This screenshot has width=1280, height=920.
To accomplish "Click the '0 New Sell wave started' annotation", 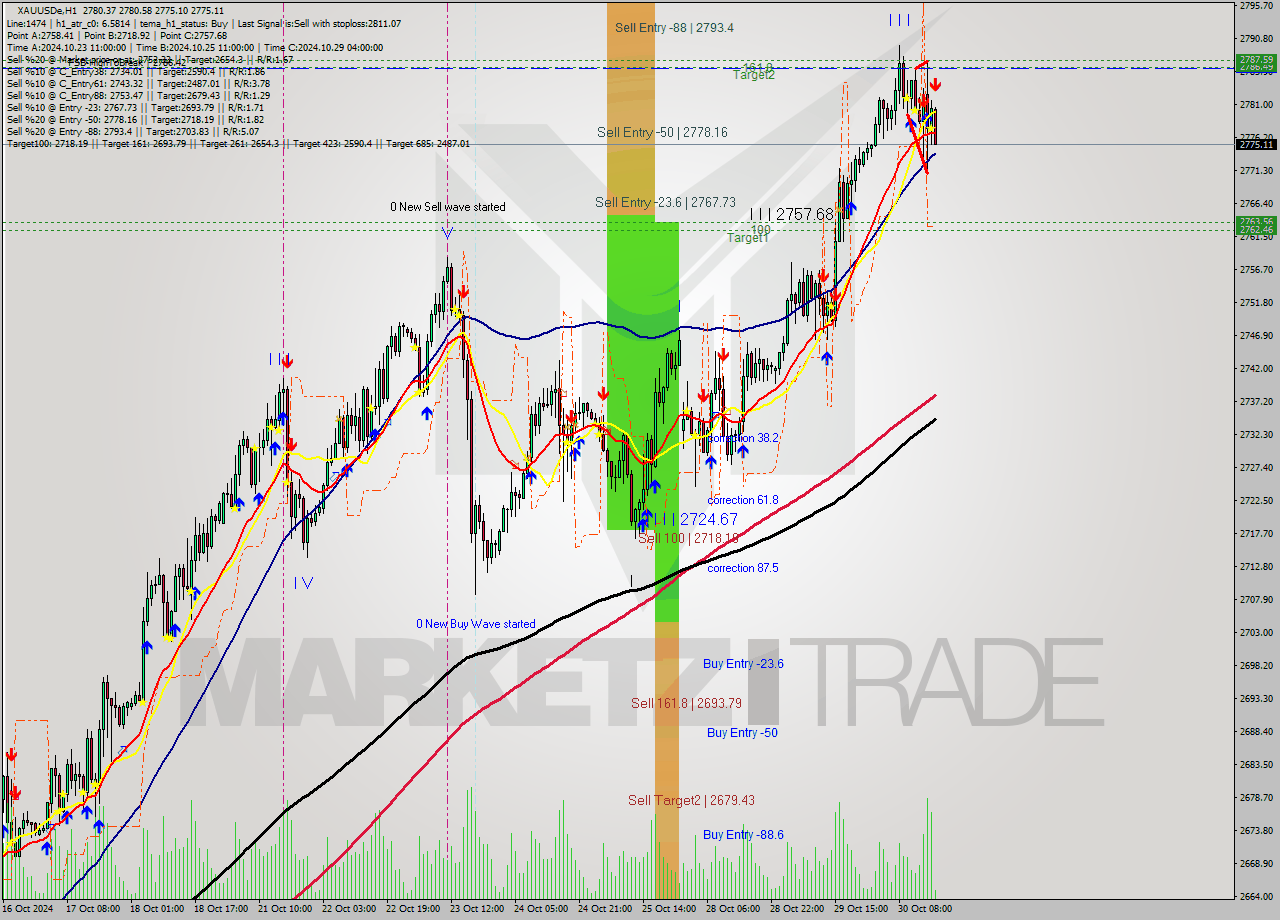I will [448, 207].
